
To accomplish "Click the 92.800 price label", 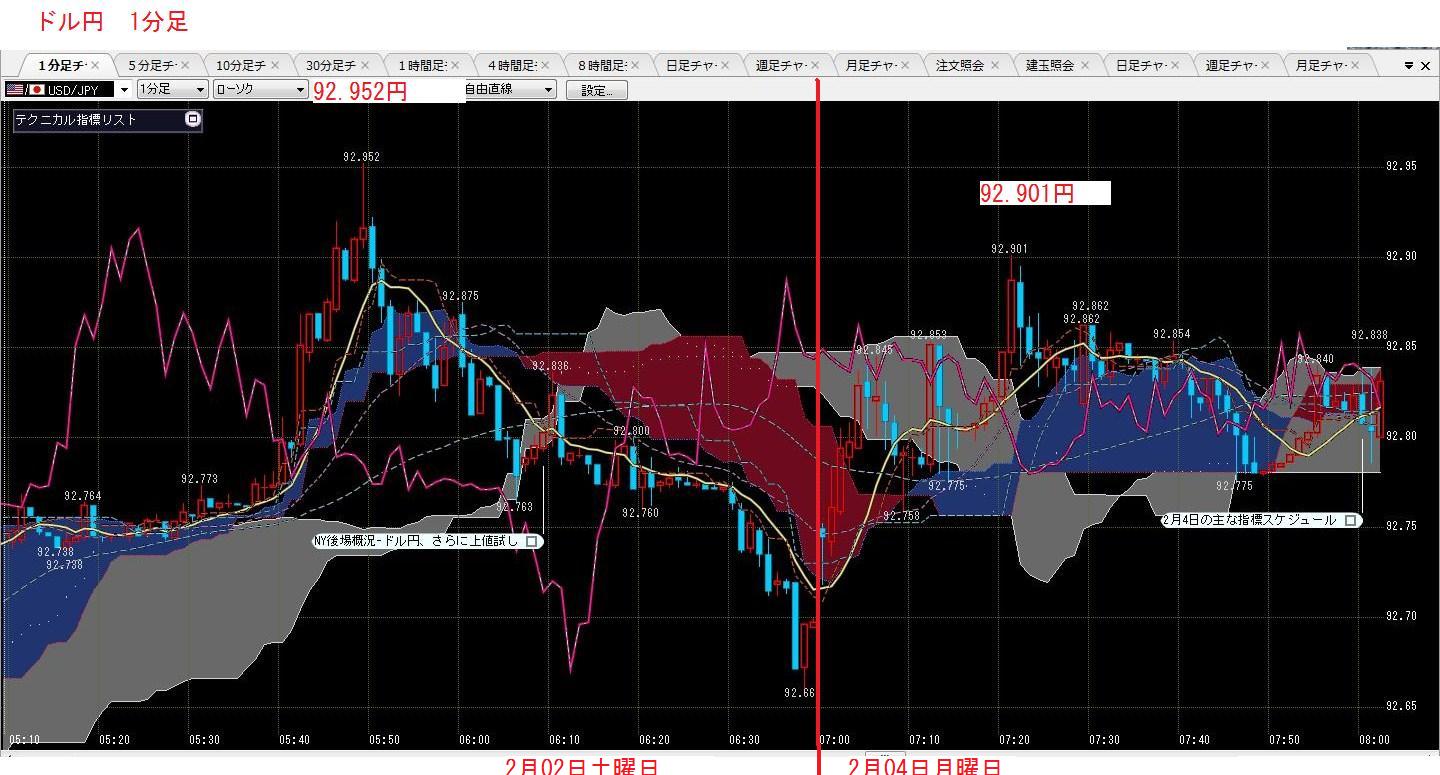I will pyautogui.click(x=632, y=431).
